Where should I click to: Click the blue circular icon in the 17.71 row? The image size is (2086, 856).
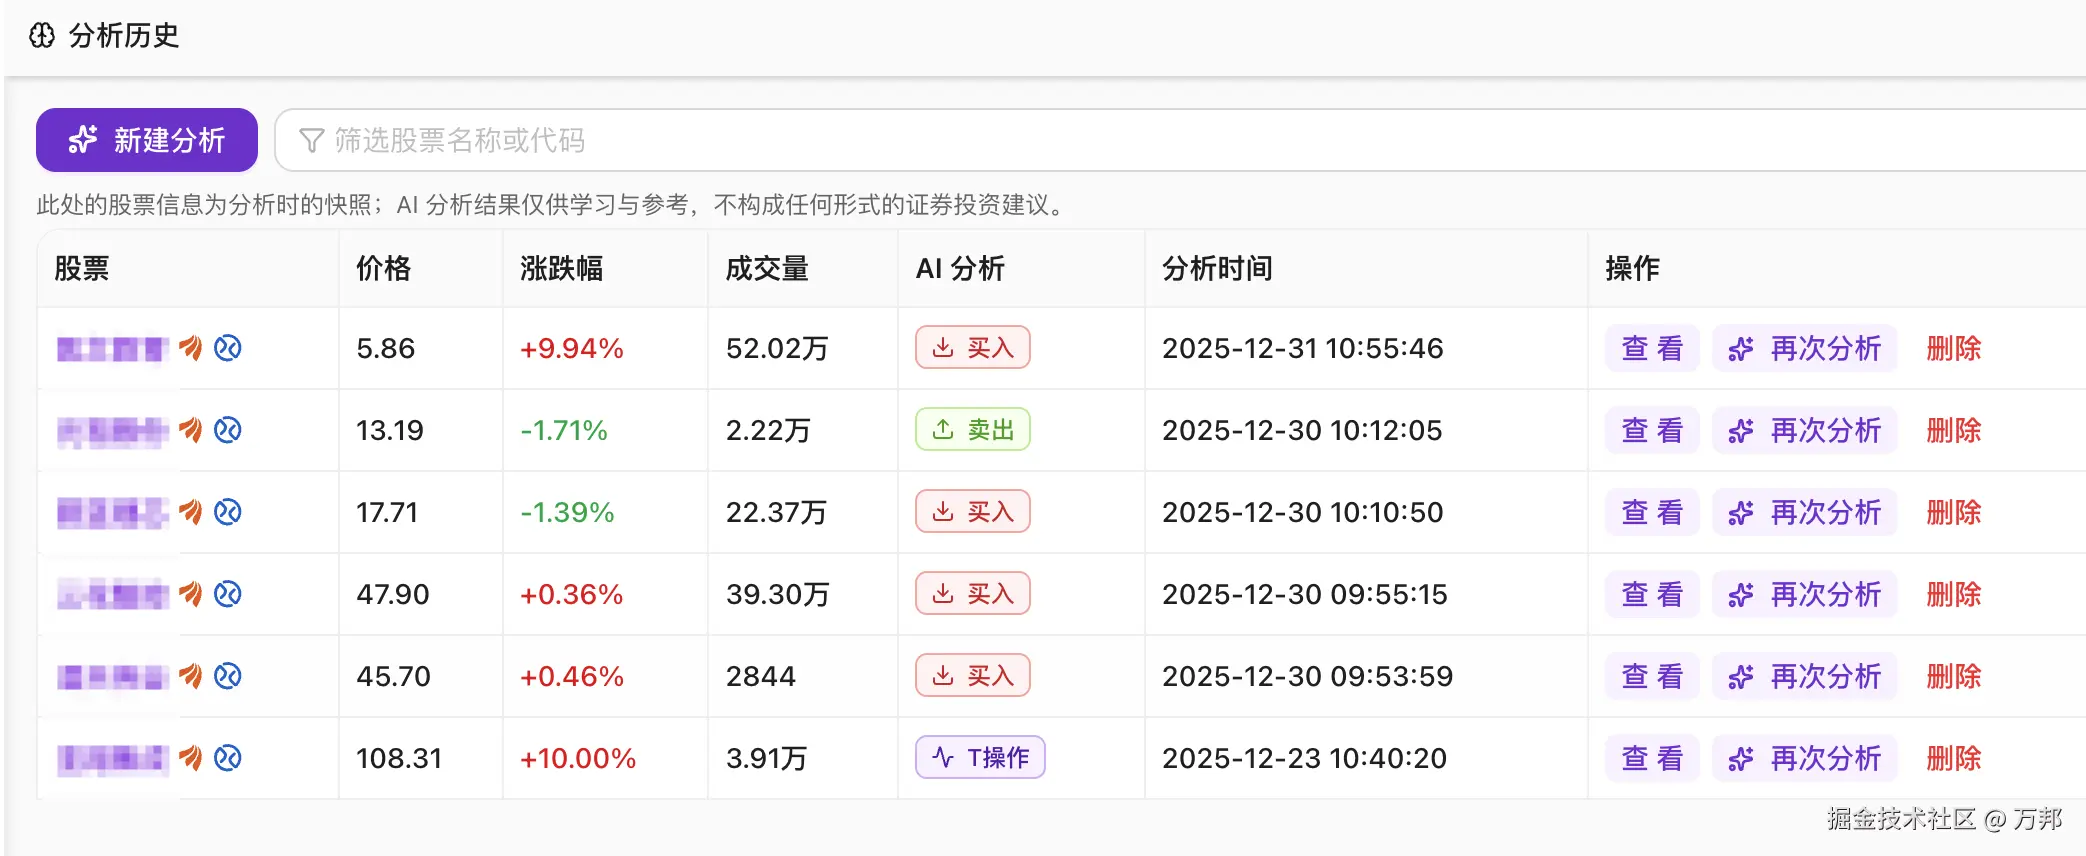click(x=228, y=512)
